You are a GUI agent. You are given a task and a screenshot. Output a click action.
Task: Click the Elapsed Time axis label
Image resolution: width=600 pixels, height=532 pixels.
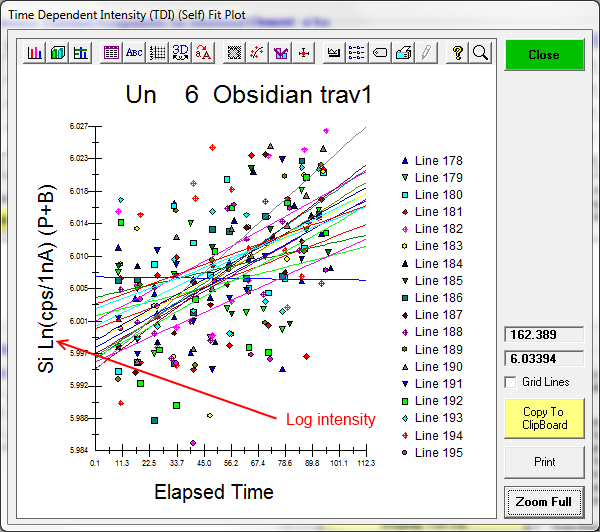click(x=213, y=492)
